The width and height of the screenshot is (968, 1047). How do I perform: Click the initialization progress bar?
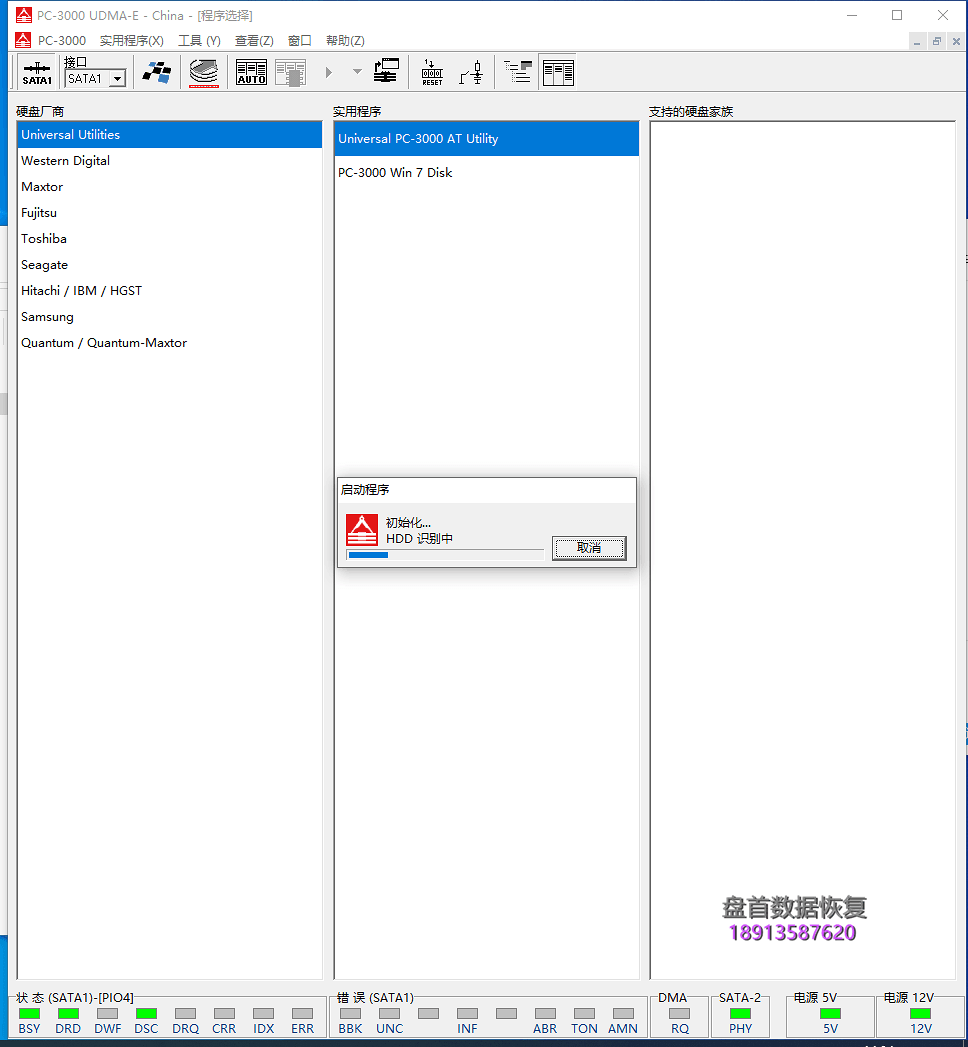(x=445, y=555)
